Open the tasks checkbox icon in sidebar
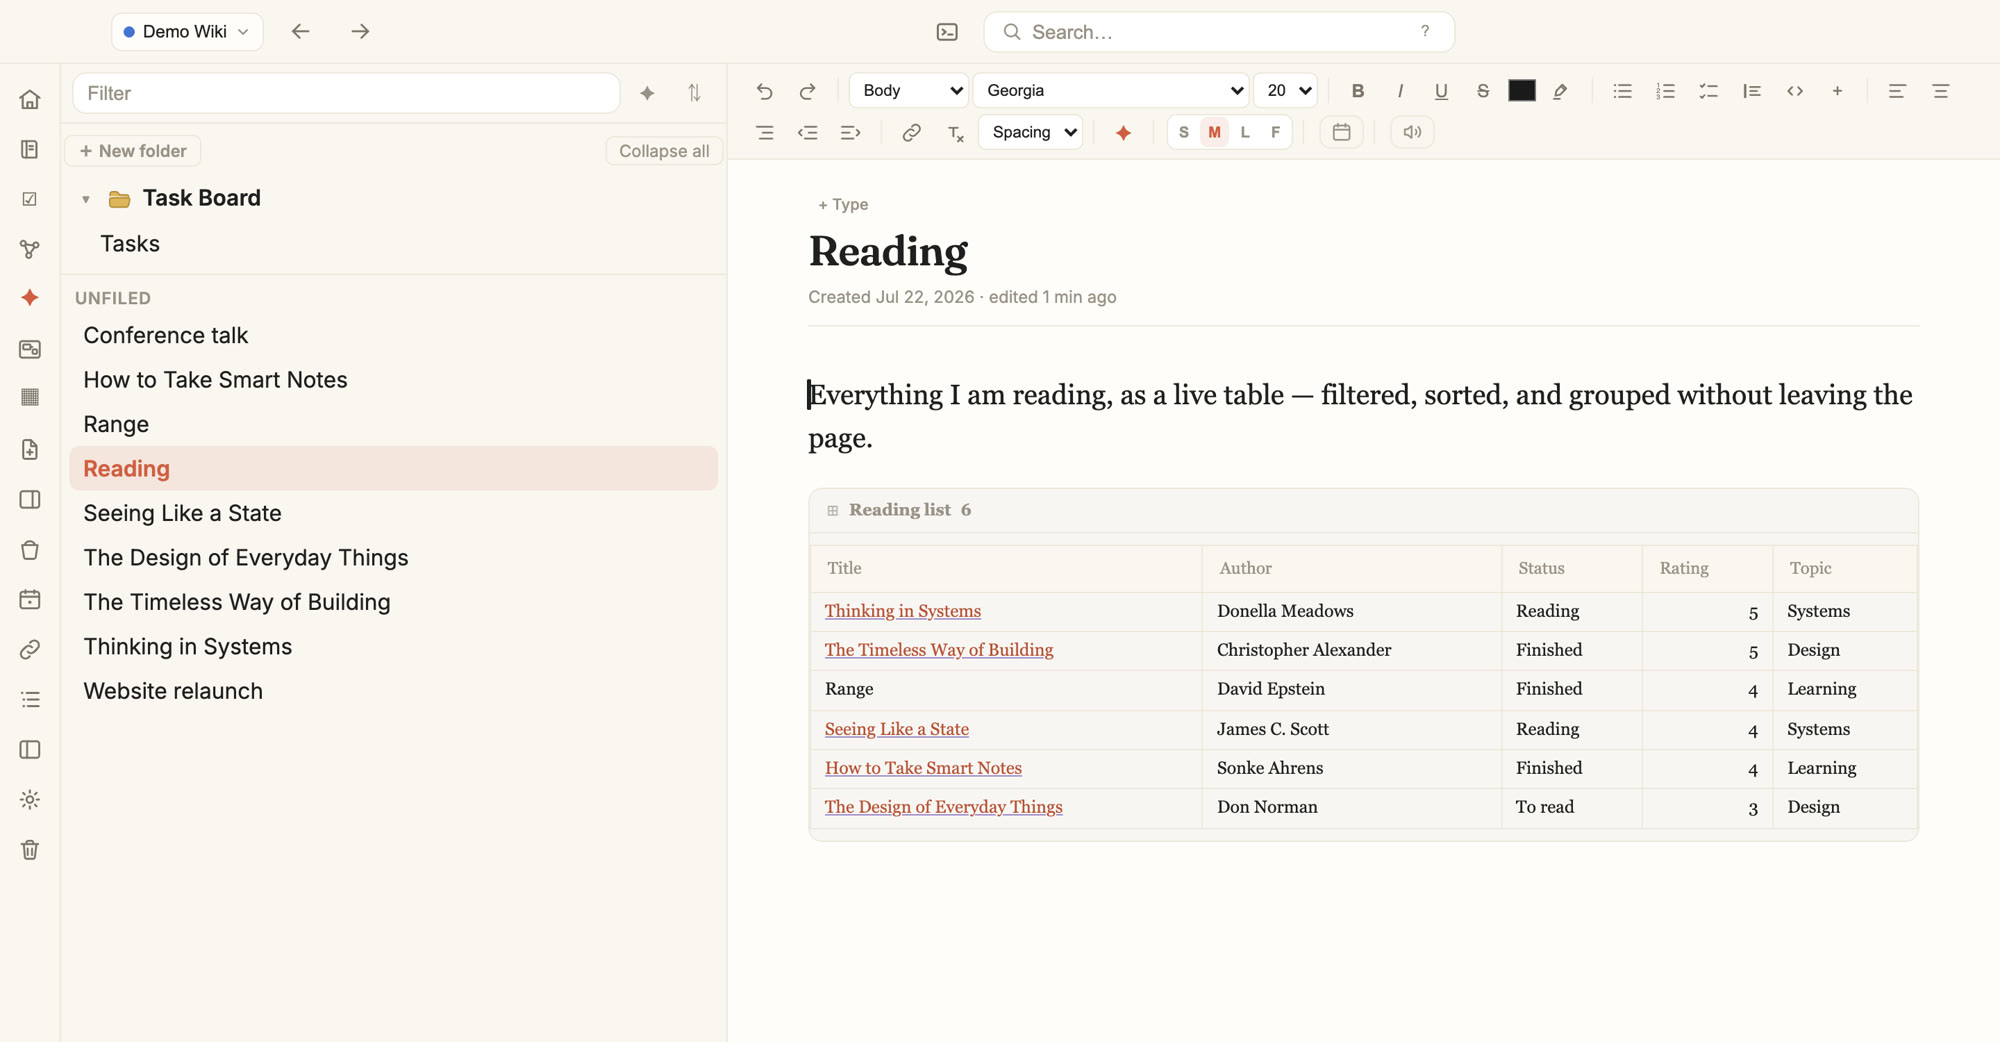This screenshot has width=2000, height=1042. [30, 199]
